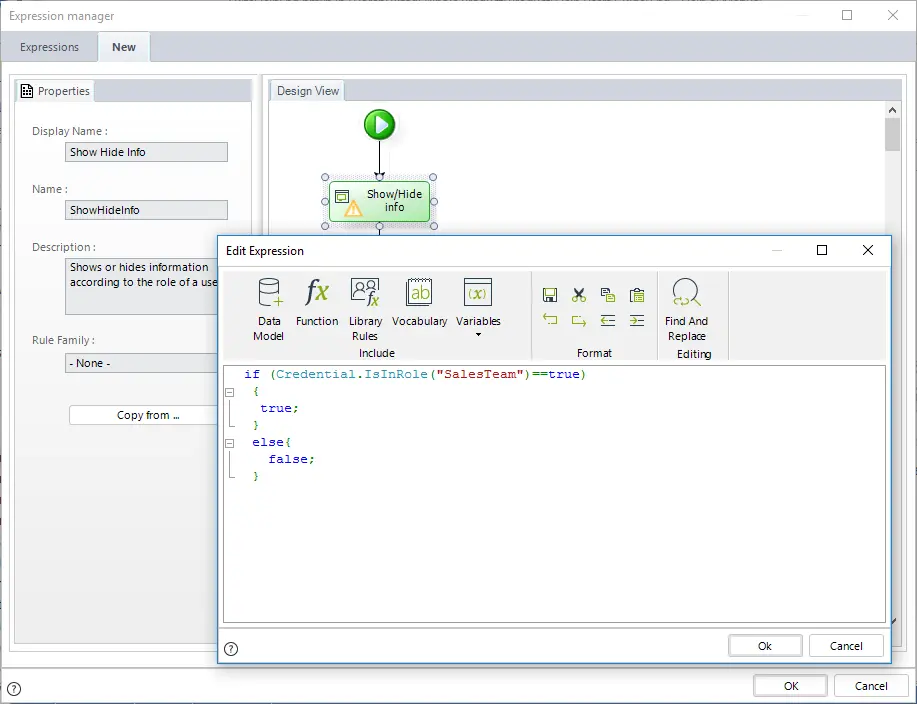Click the Design View scrollbar up arrow

tap(892, 109)
